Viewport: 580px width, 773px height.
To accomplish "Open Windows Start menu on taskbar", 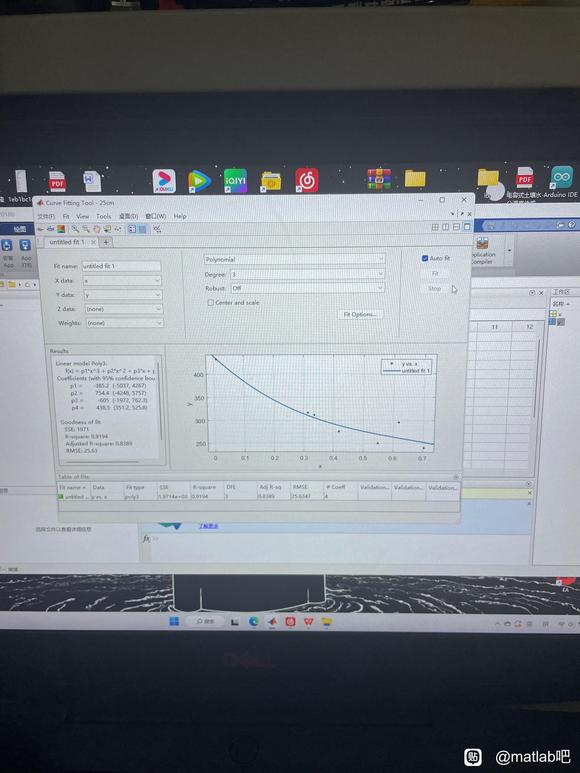I will 174,621.
